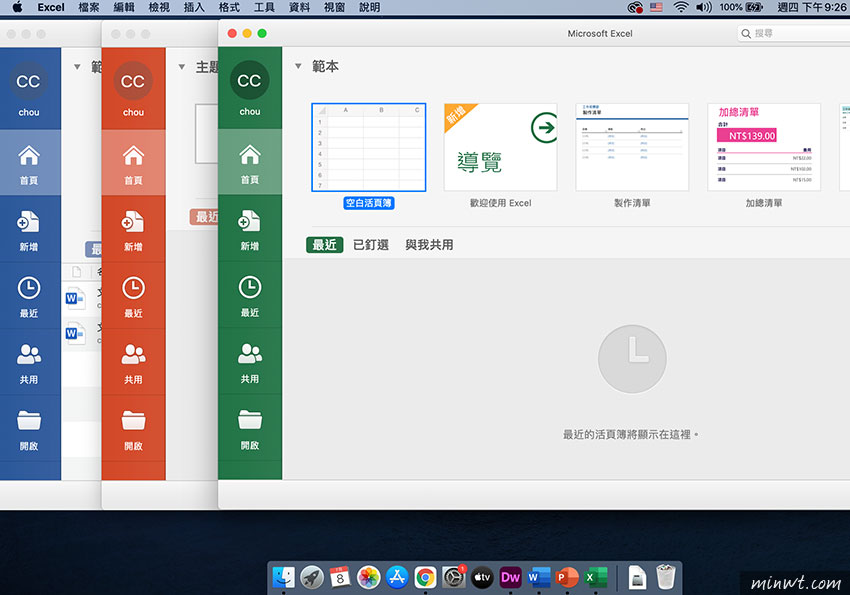Open System Preferences in the Dock
850x595 pixels.
pos(454,577)
